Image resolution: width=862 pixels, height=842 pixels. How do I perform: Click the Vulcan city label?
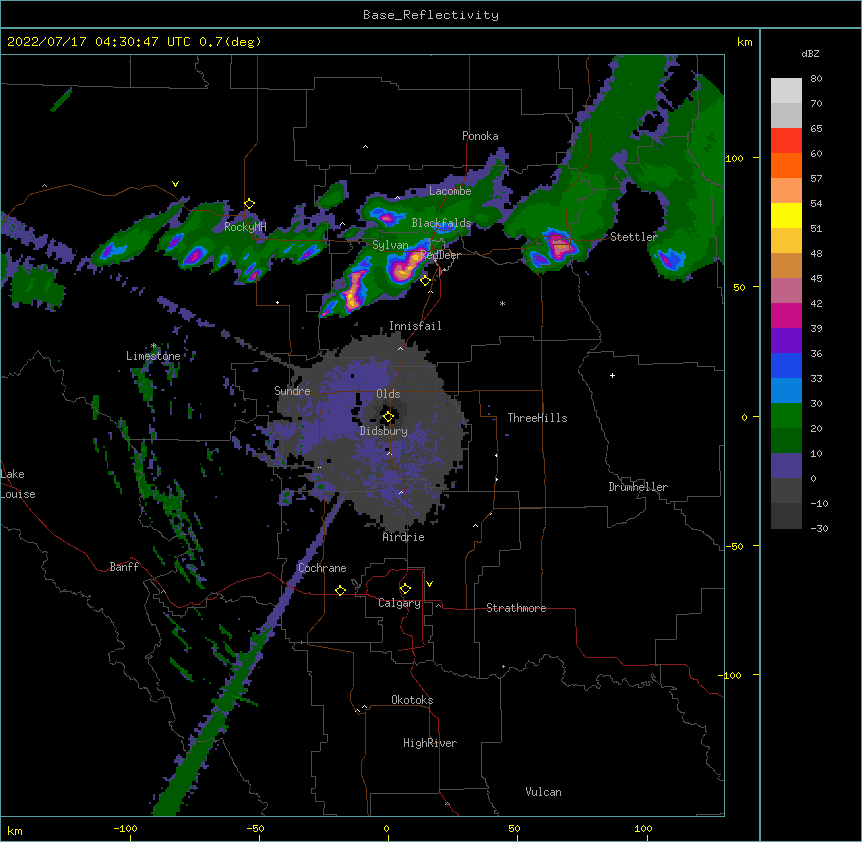coord(543,792)
